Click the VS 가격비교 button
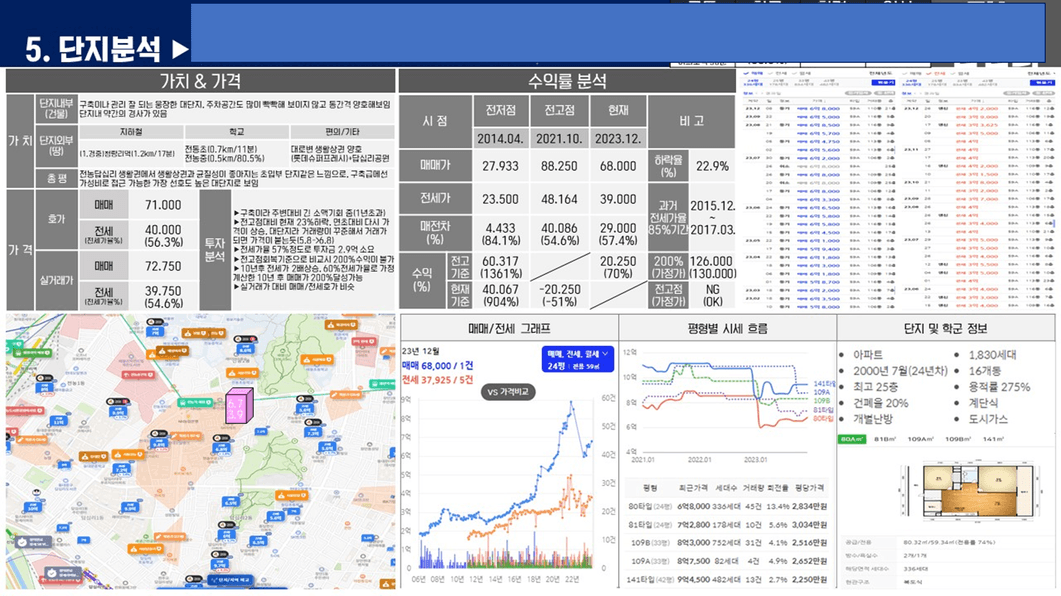Image resolution: width=1061 pixels, height=596 pixels. (508, 392)
